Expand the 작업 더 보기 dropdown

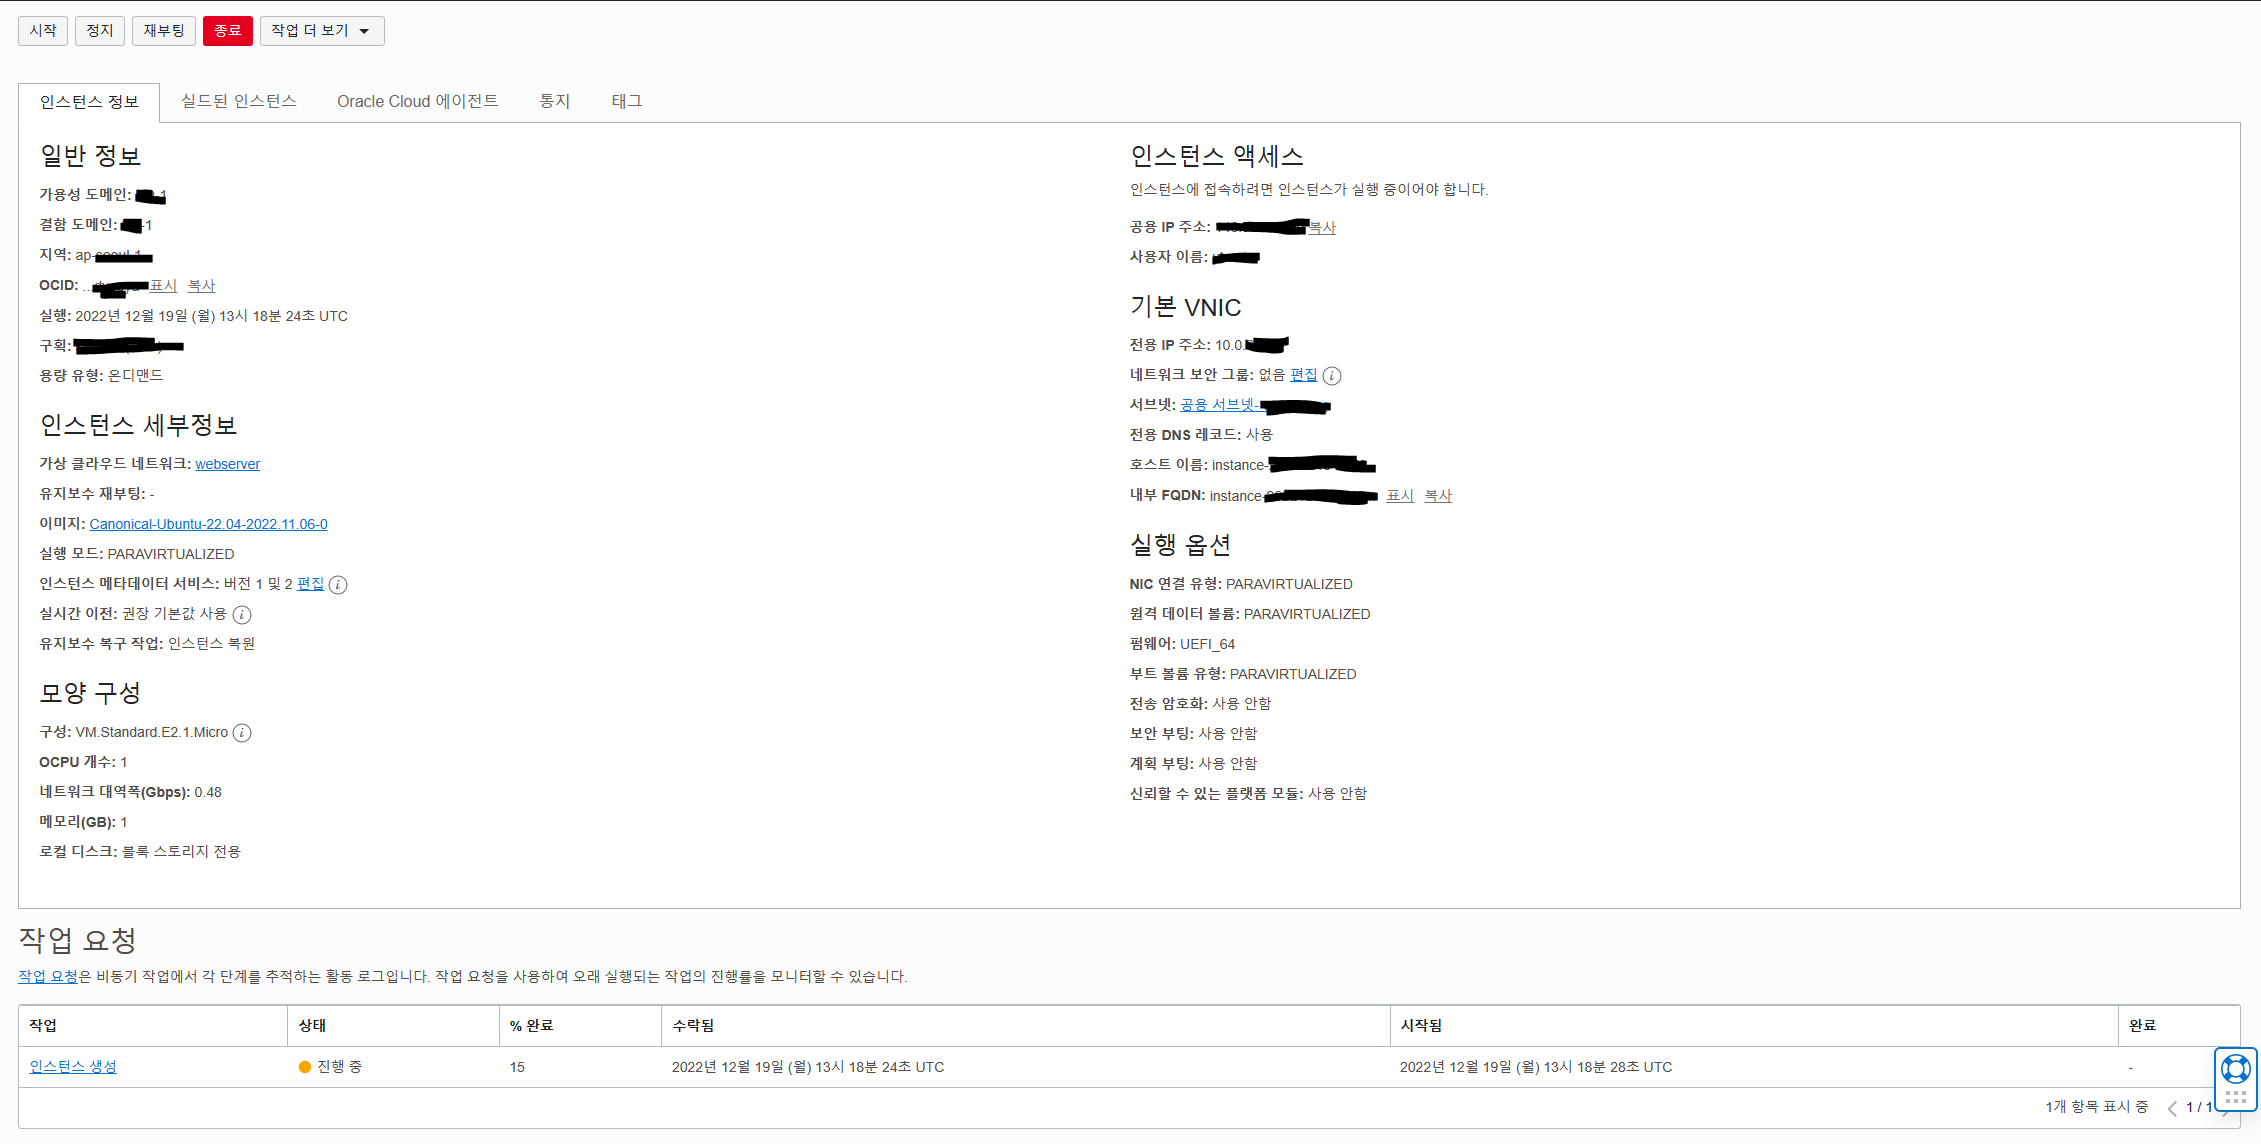coord(322,31)
